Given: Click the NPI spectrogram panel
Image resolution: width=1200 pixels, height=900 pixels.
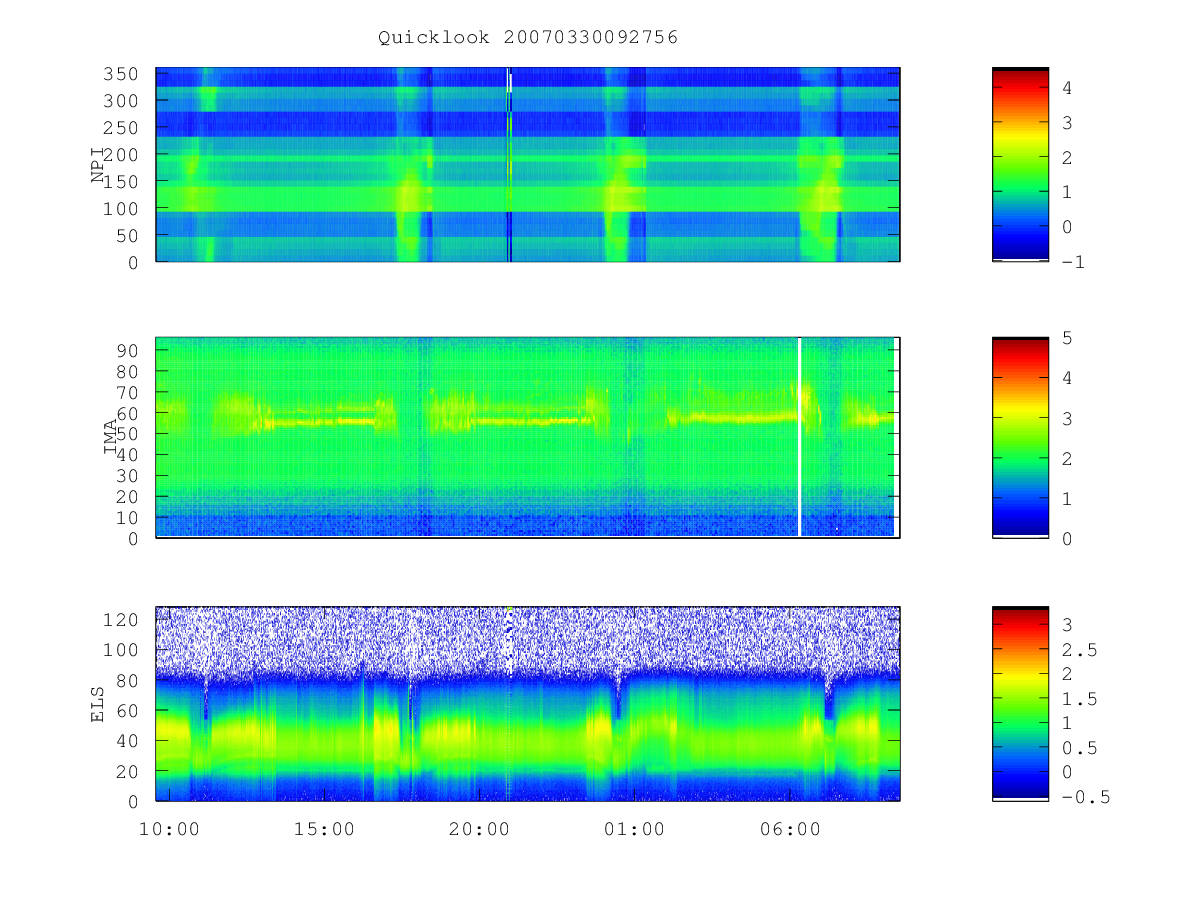Looking at the screenshot, I should point(528,165).
